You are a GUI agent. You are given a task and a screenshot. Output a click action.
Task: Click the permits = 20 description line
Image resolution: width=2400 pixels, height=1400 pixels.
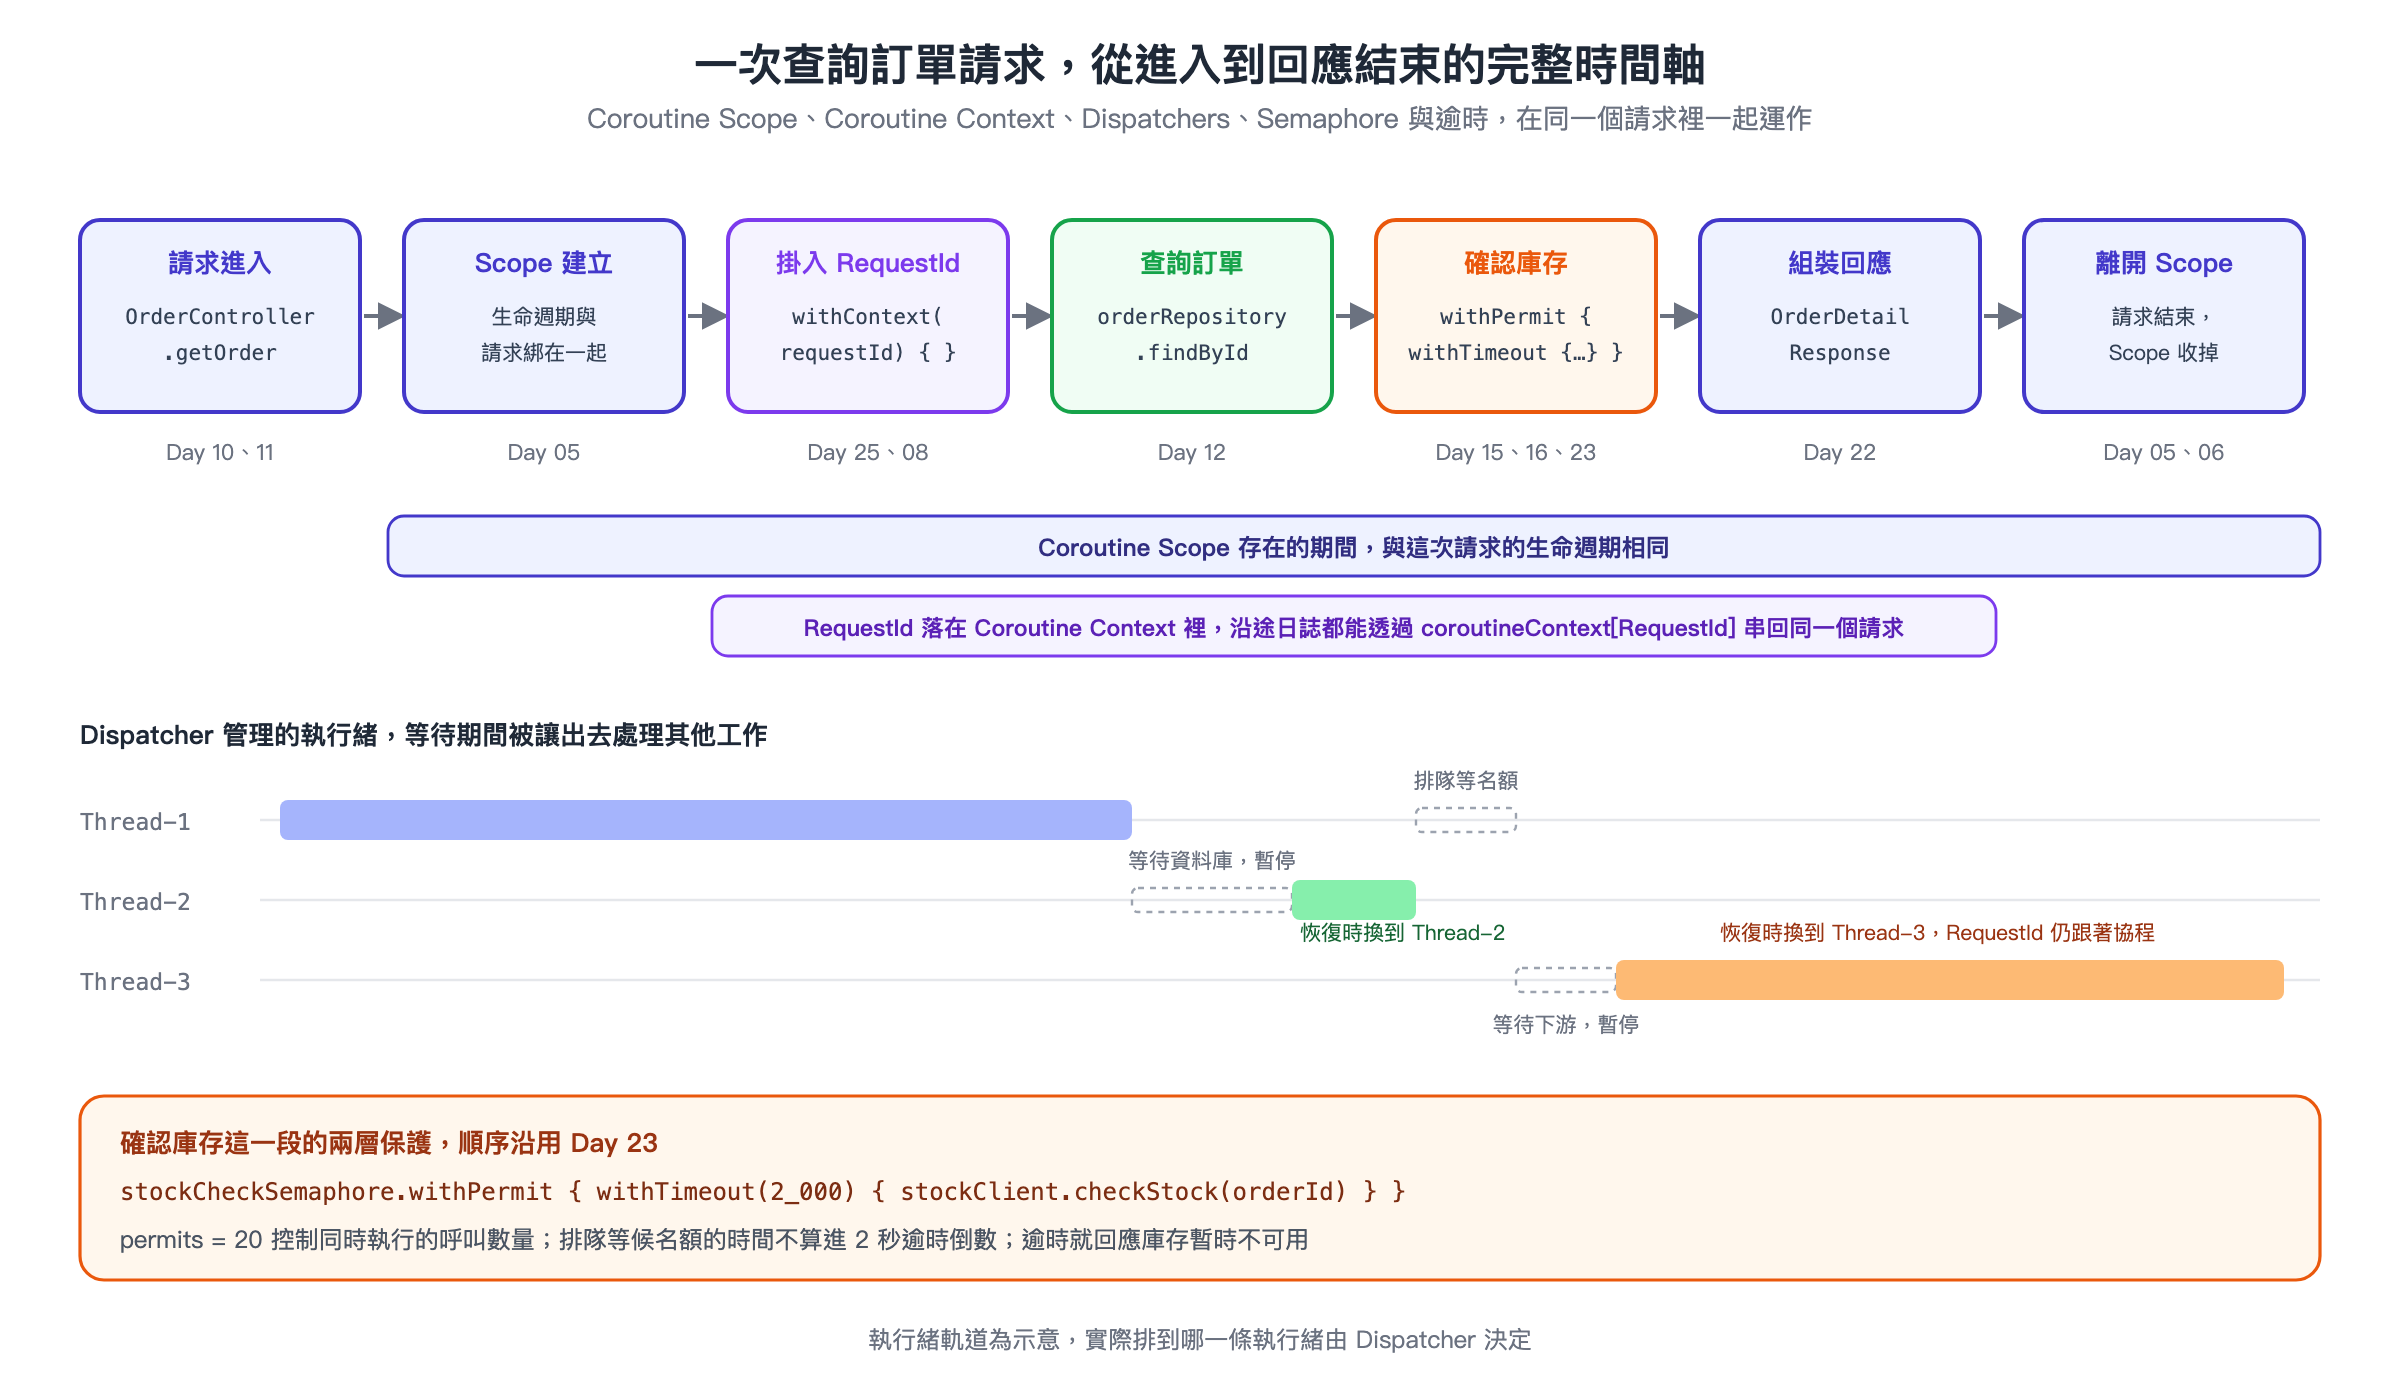(714, 1239)
